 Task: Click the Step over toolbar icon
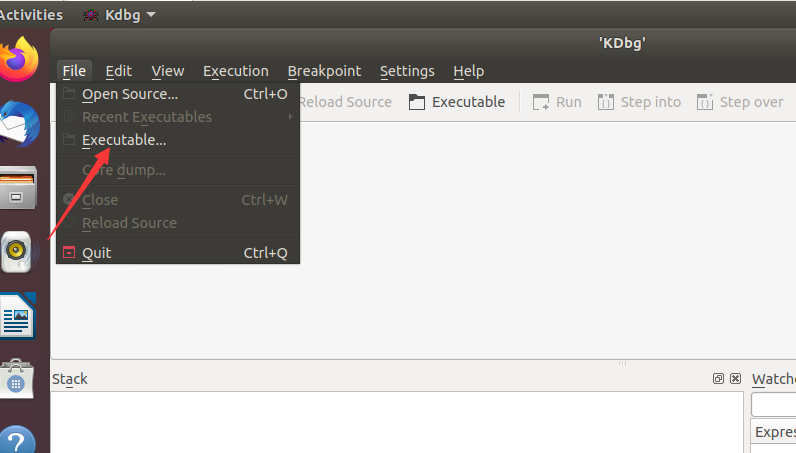click(x=705, y=102)
